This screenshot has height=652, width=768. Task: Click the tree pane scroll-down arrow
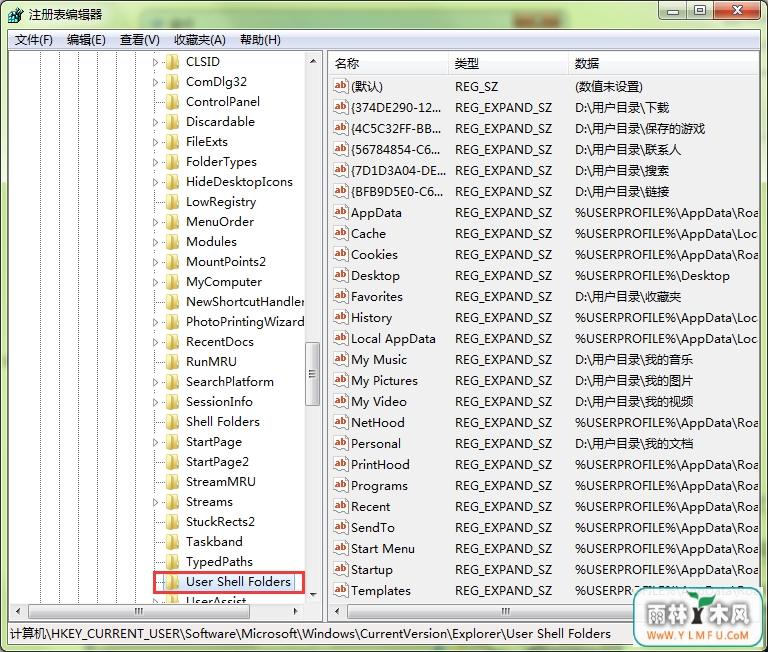click(x=313, y=594)
